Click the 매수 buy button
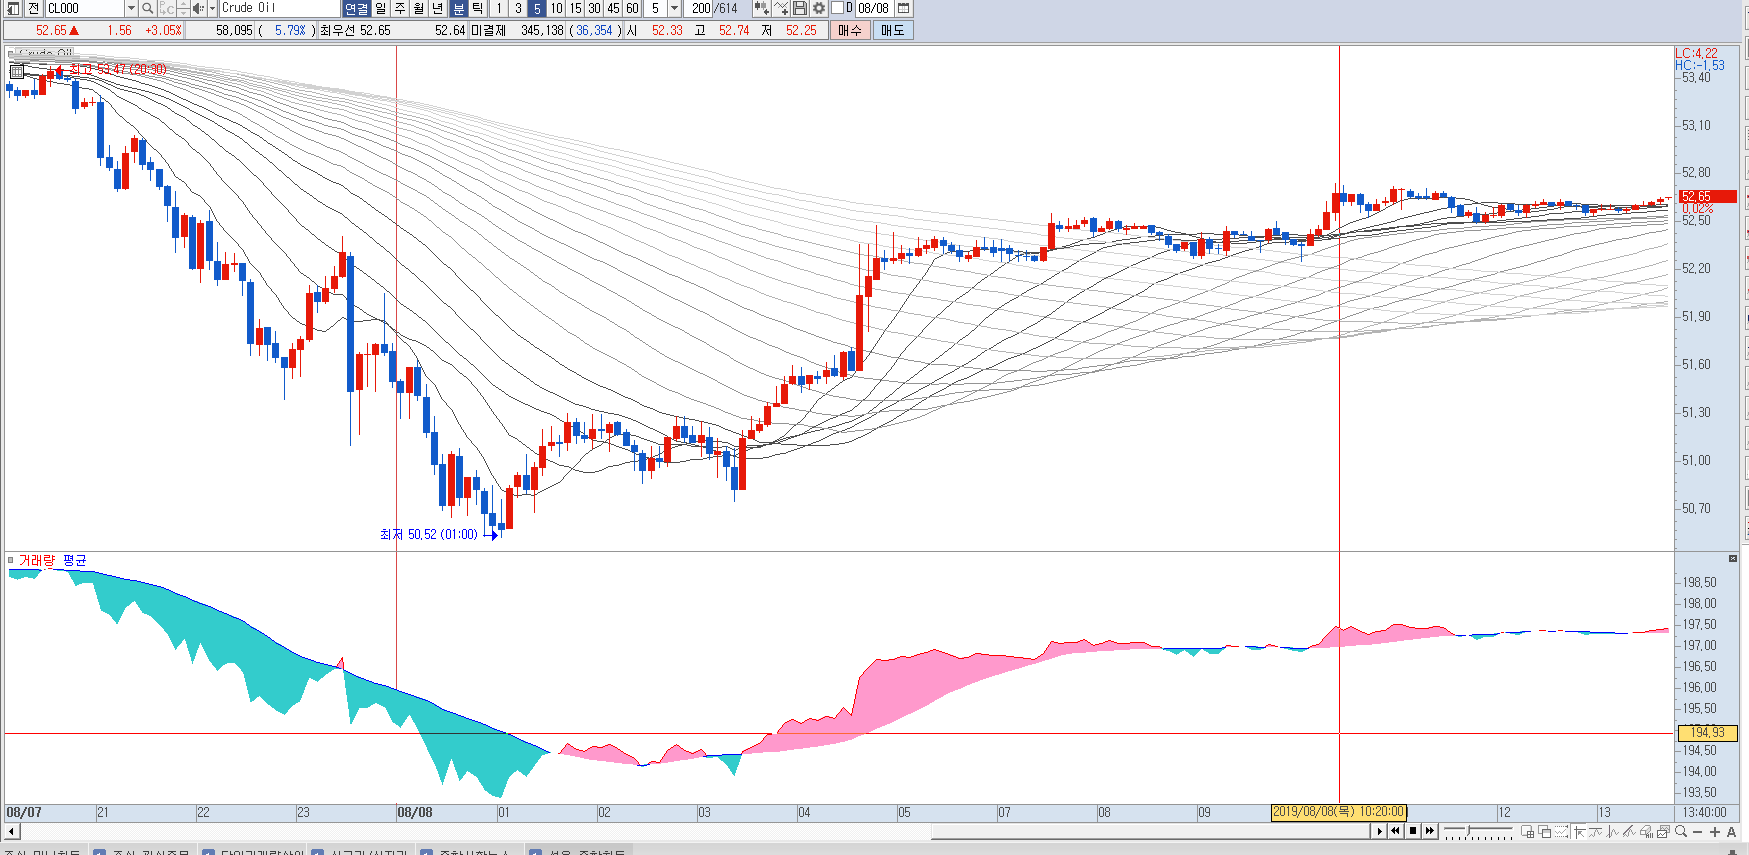 click(849, 30)
